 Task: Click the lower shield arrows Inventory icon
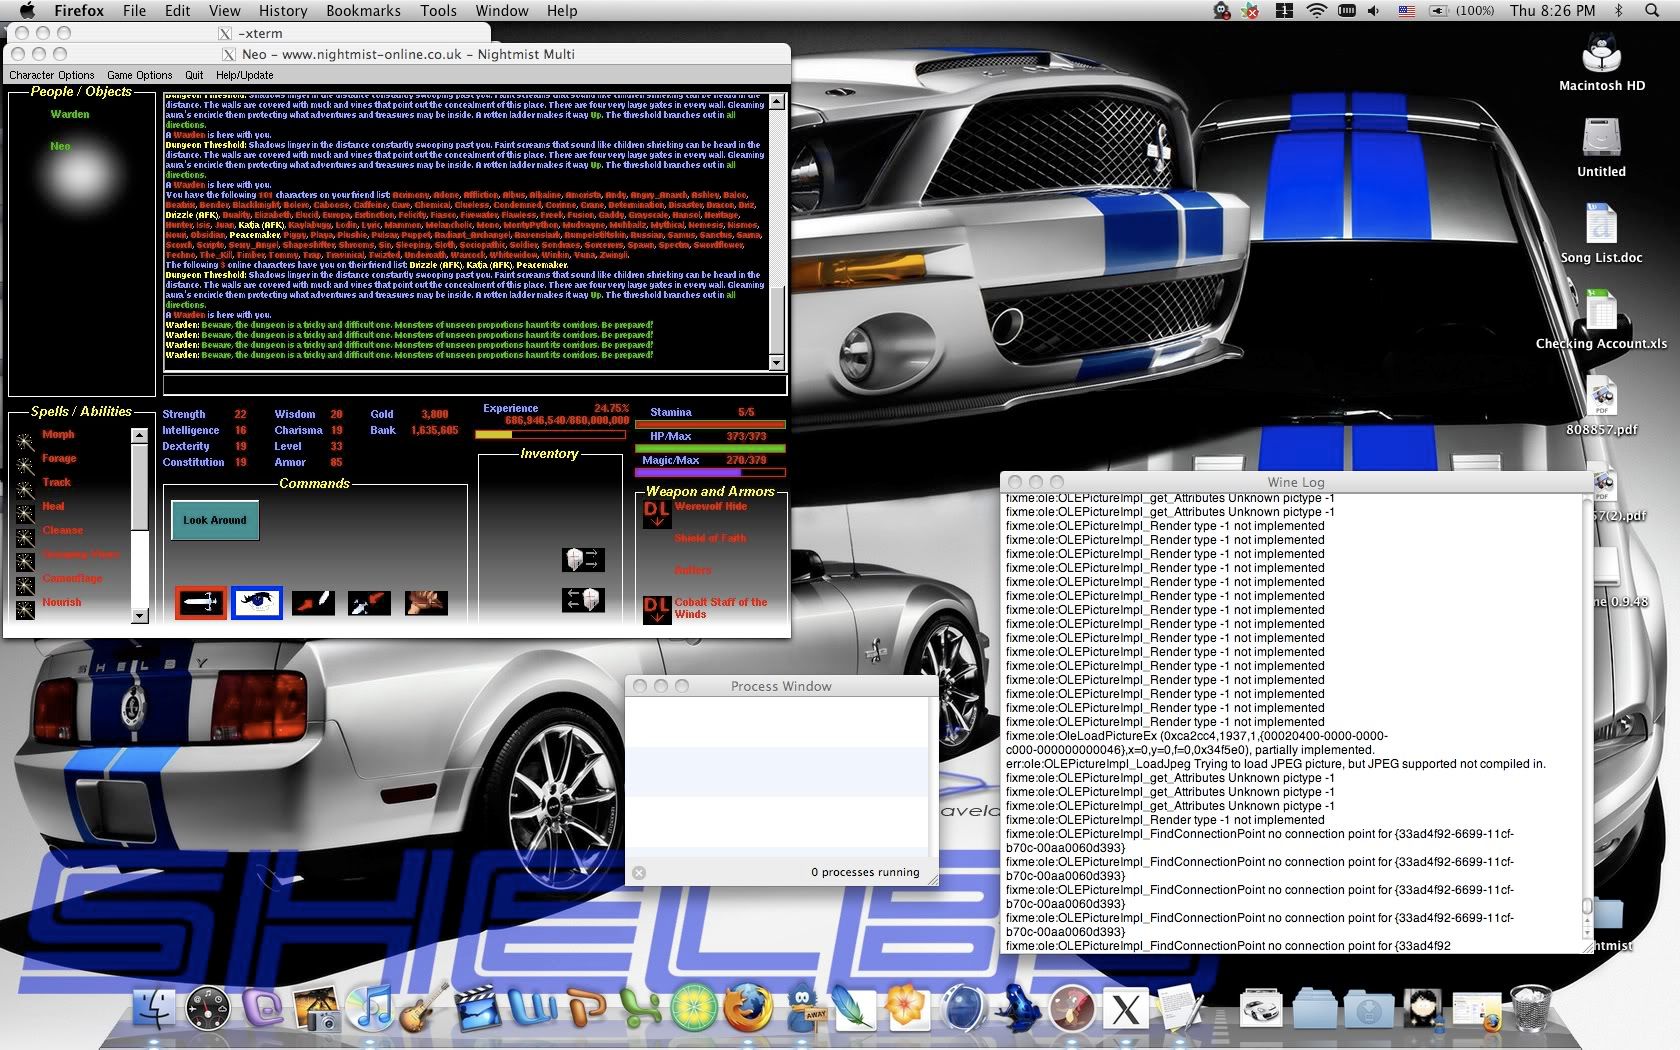[583, 600]
